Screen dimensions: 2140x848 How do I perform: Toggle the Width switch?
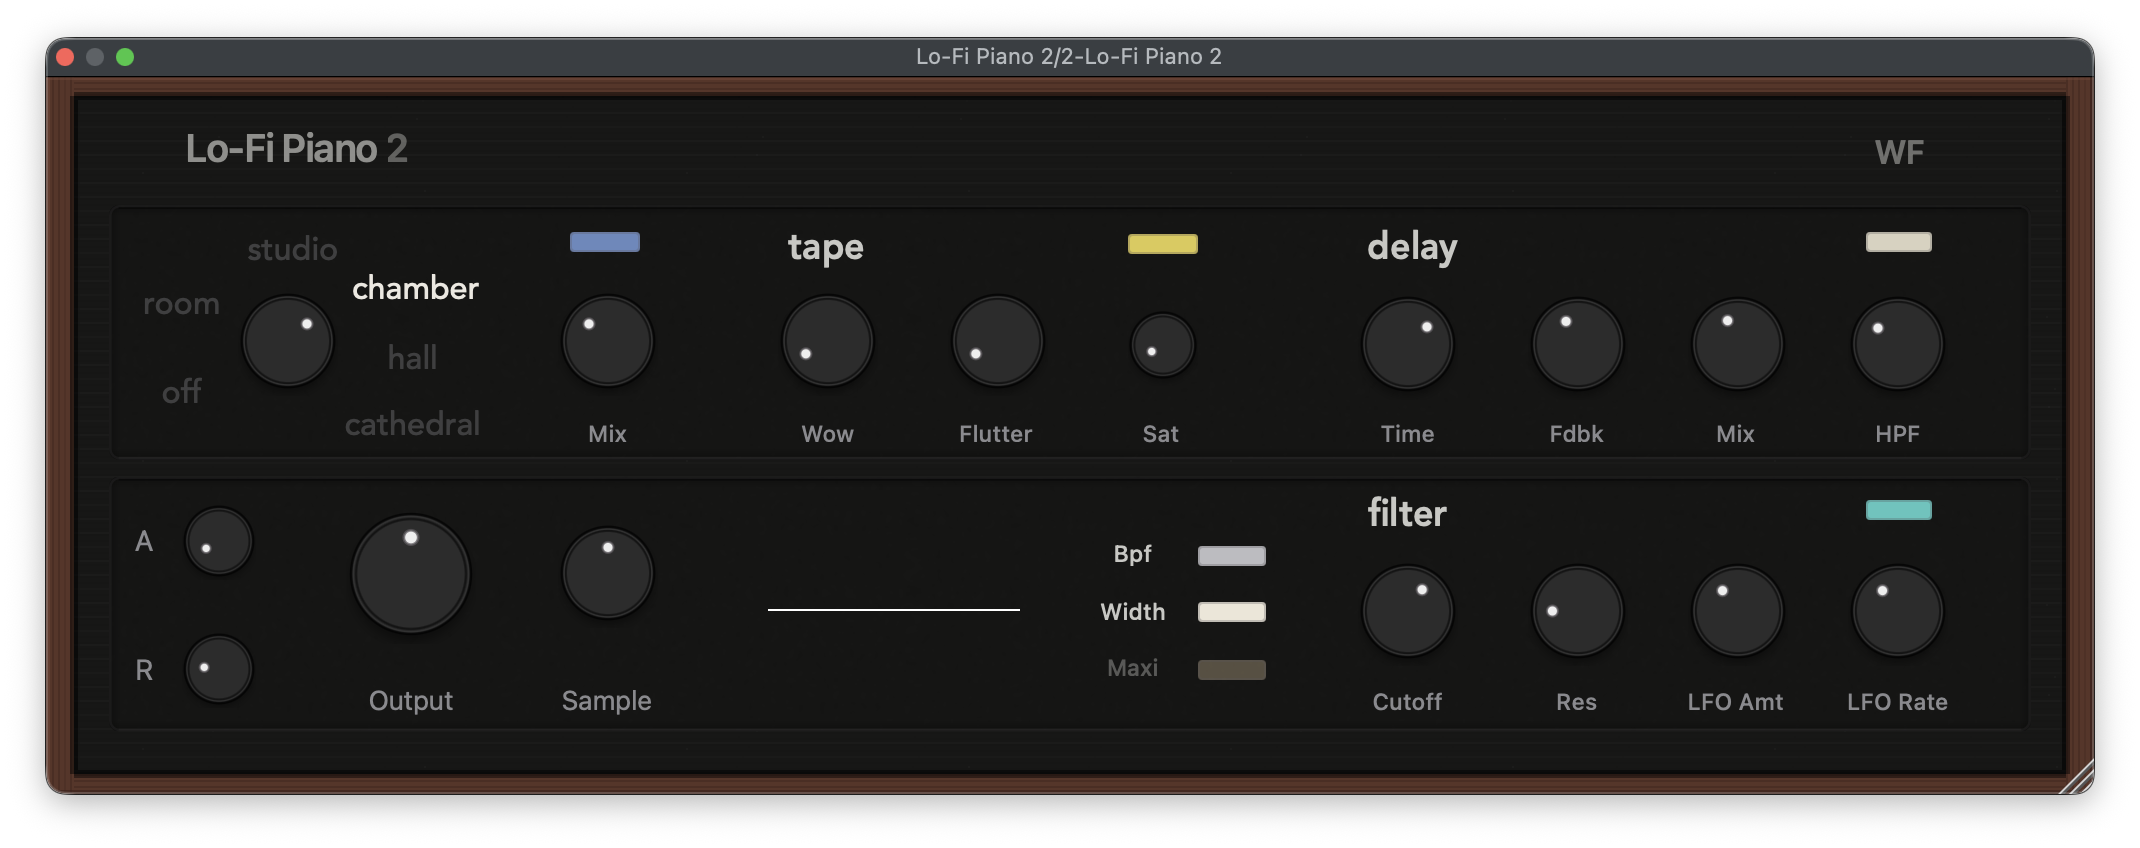[1232, 612]
